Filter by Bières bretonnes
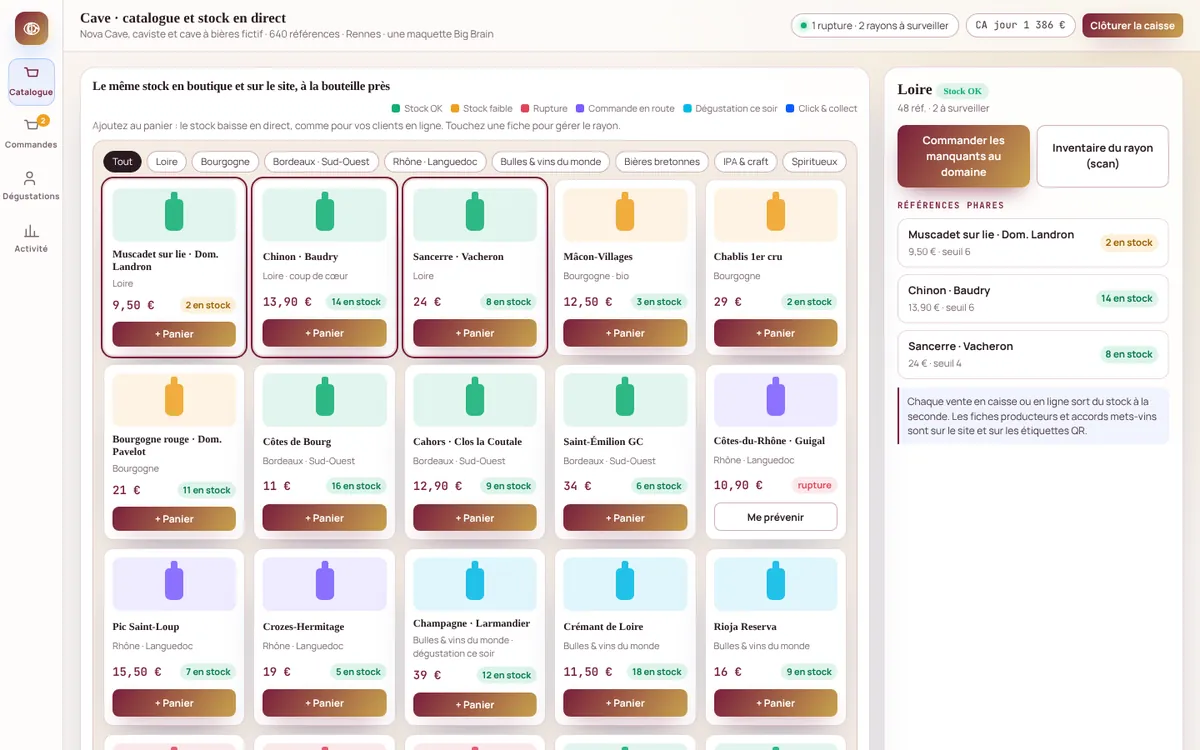Screen dimensions: 1200x750 (662, 161)
